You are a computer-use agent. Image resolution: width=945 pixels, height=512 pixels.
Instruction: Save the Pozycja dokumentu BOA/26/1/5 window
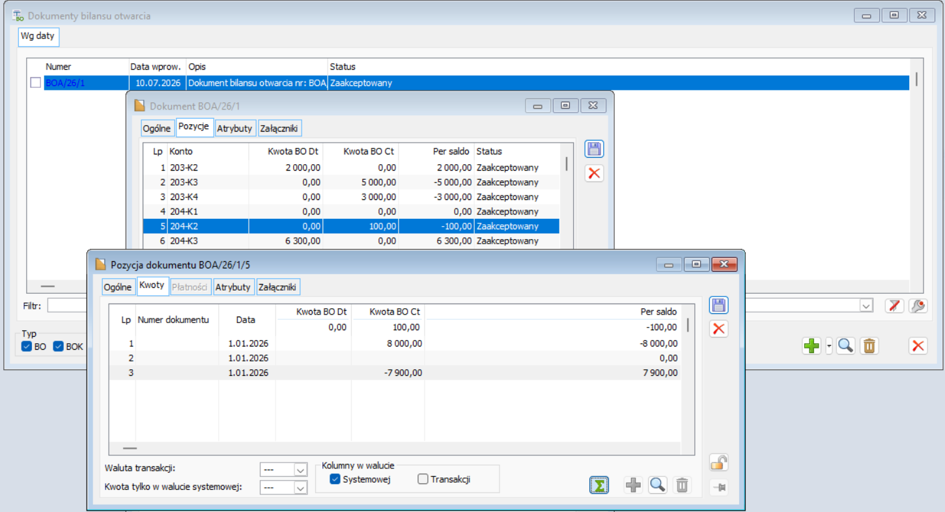click(718, 305)
